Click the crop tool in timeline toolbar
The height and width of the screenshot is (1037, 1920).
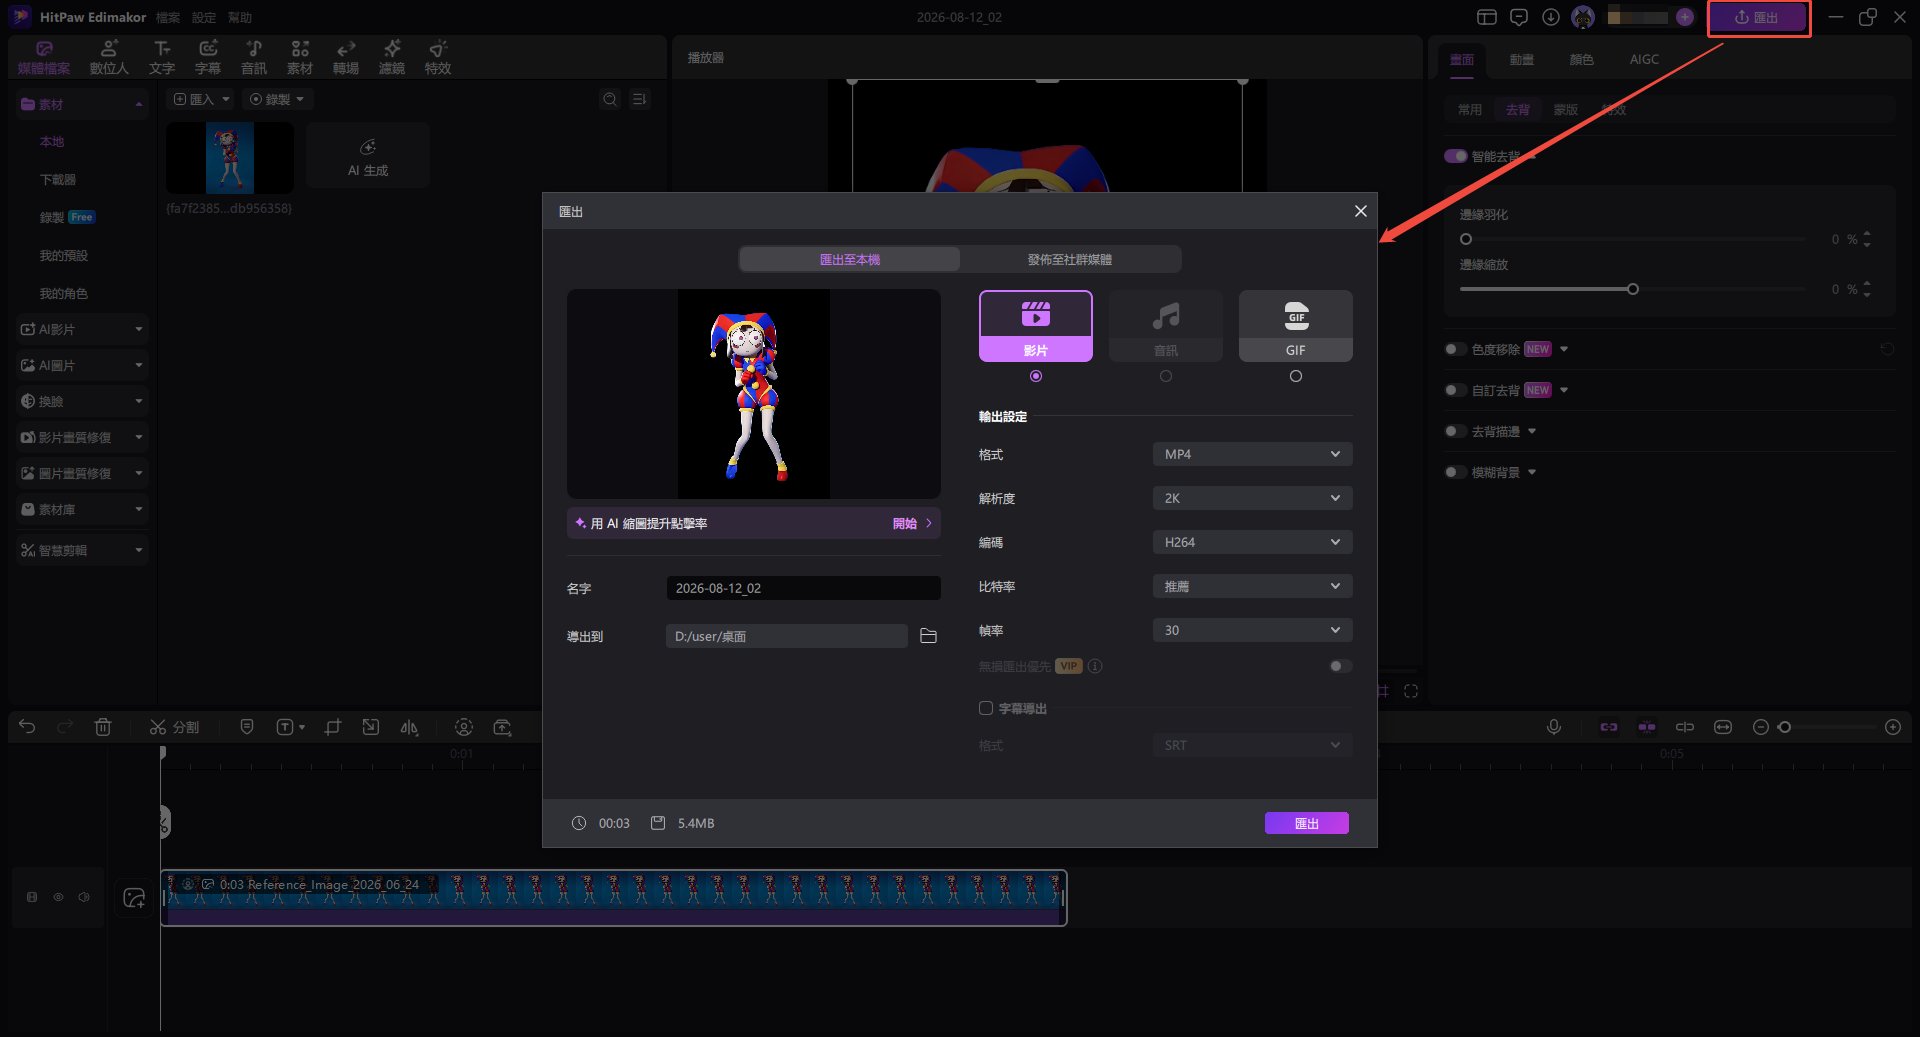(x=333, y=727)
